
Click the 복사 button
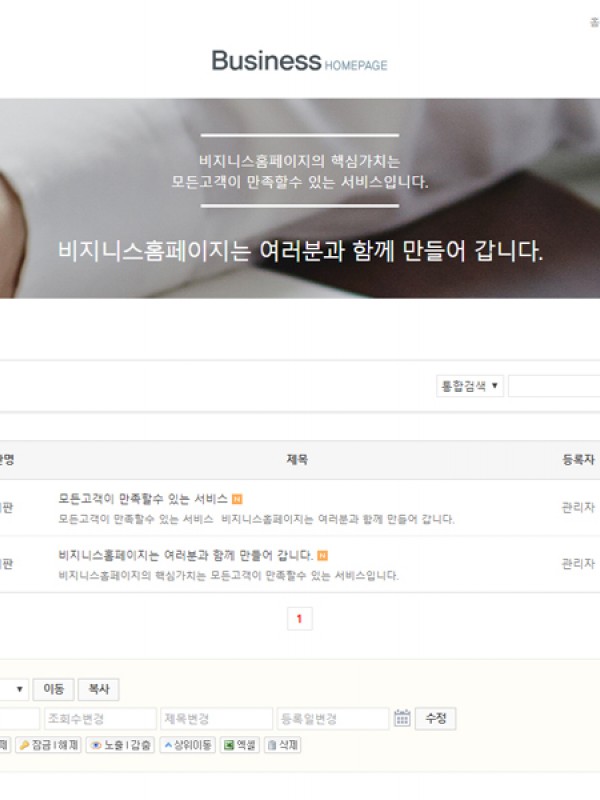click(x=98, y=689)
